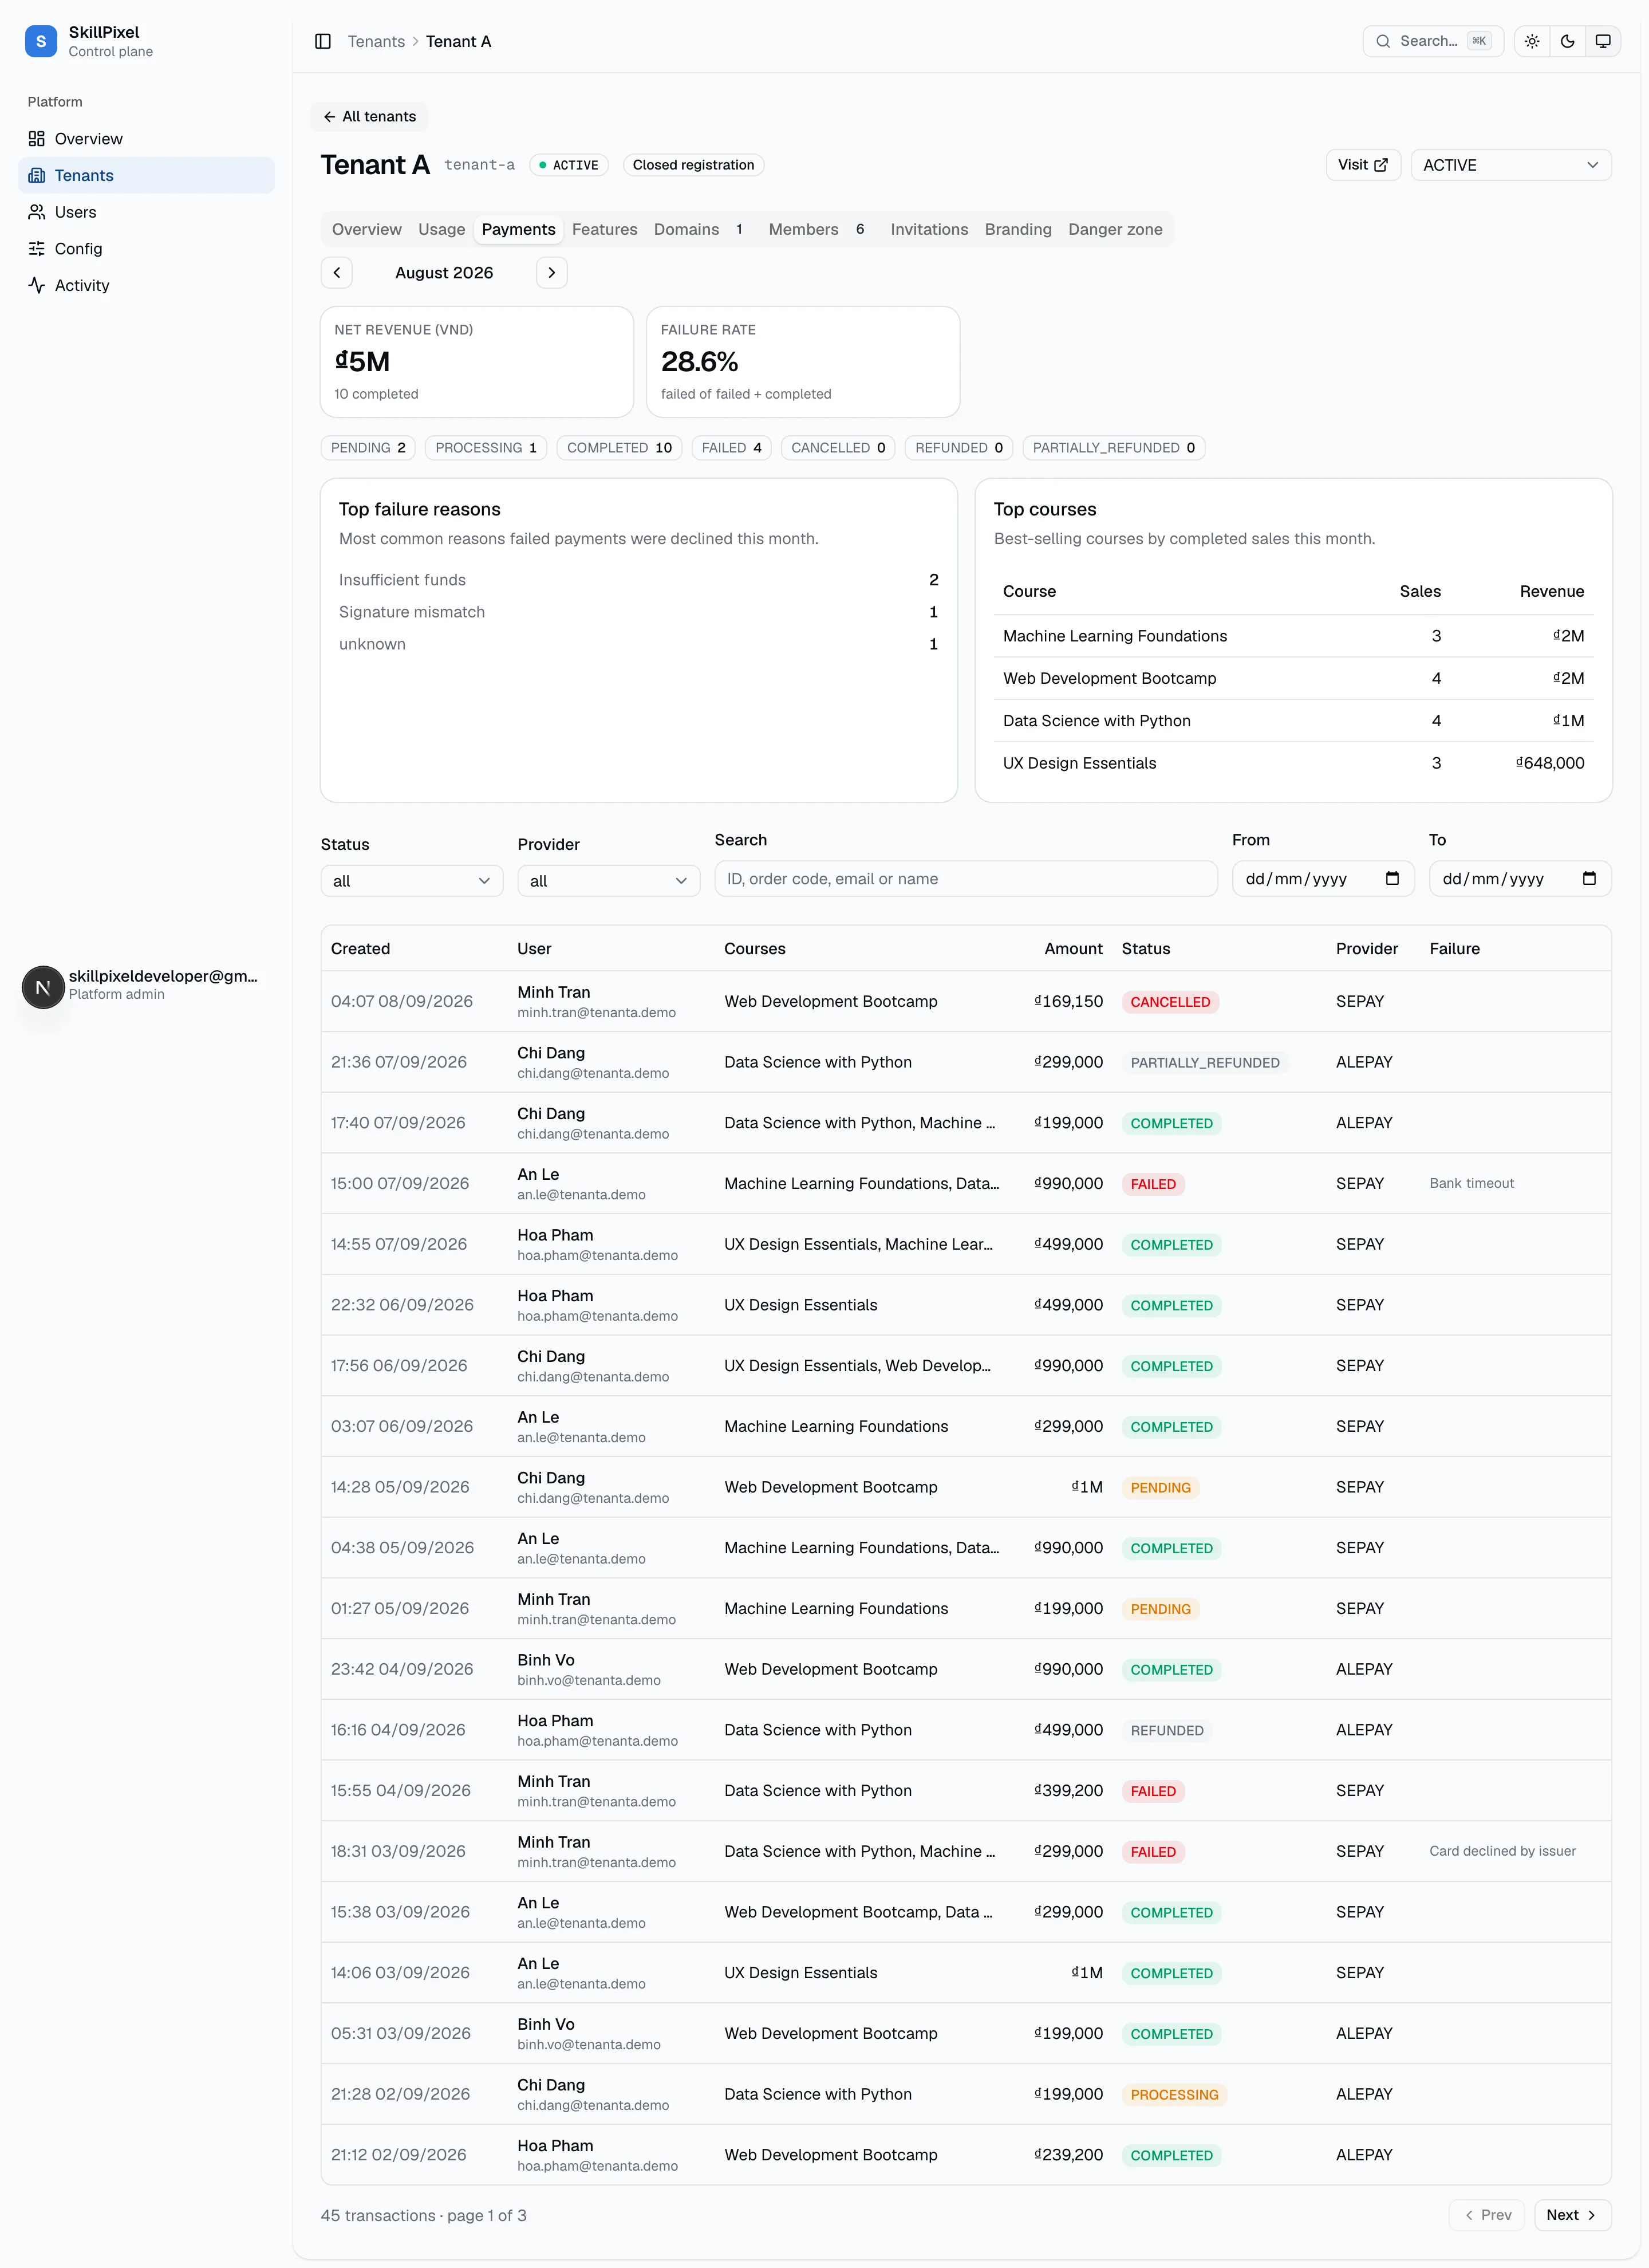Visit tenant site external link

[x=1362, y=165]
